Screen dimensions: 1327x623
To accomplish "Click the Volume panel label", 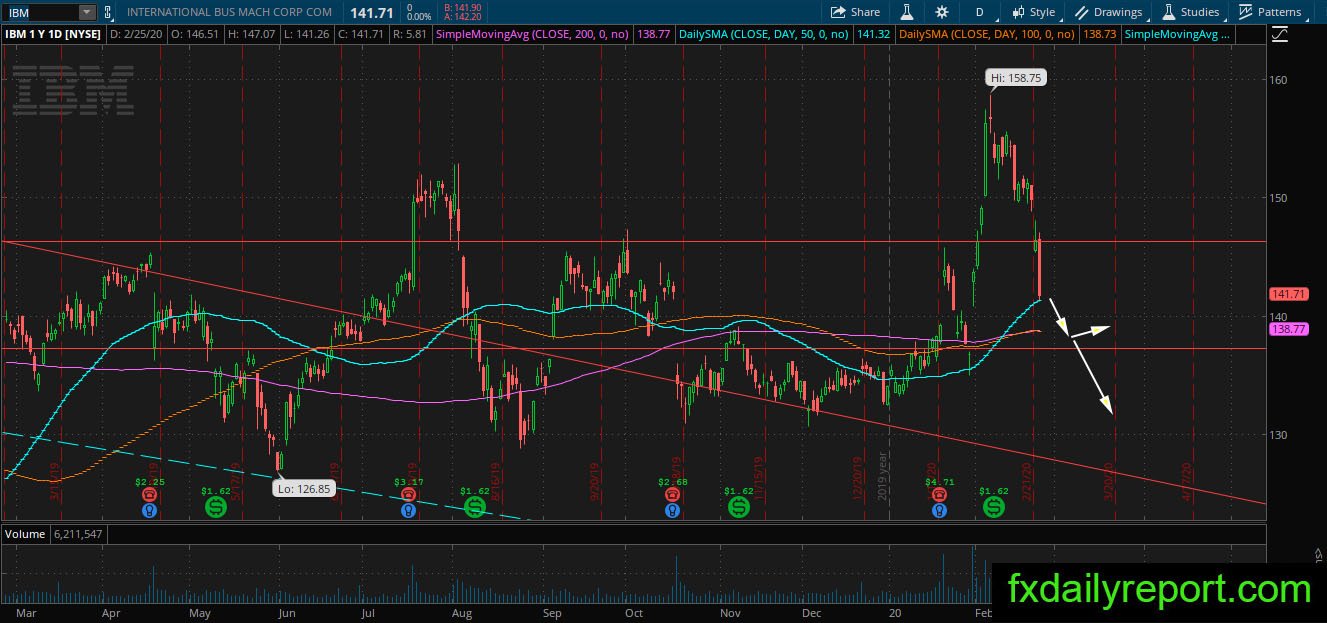I will (24, 534).
